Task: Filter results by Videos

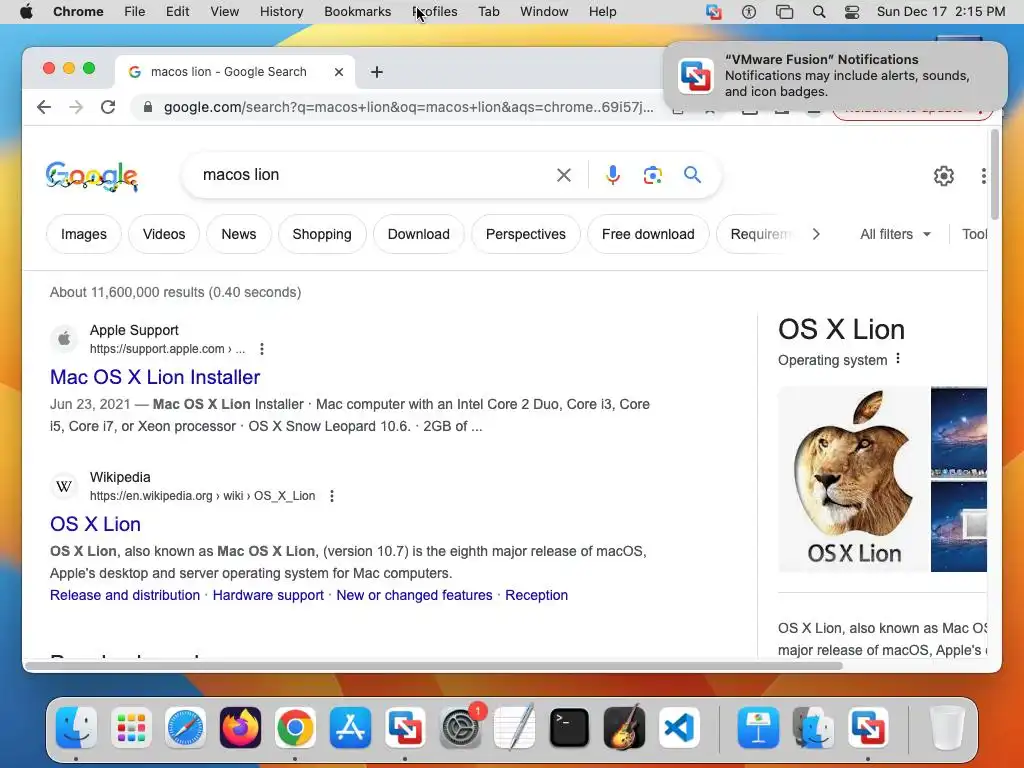Action: pos(164,234)
